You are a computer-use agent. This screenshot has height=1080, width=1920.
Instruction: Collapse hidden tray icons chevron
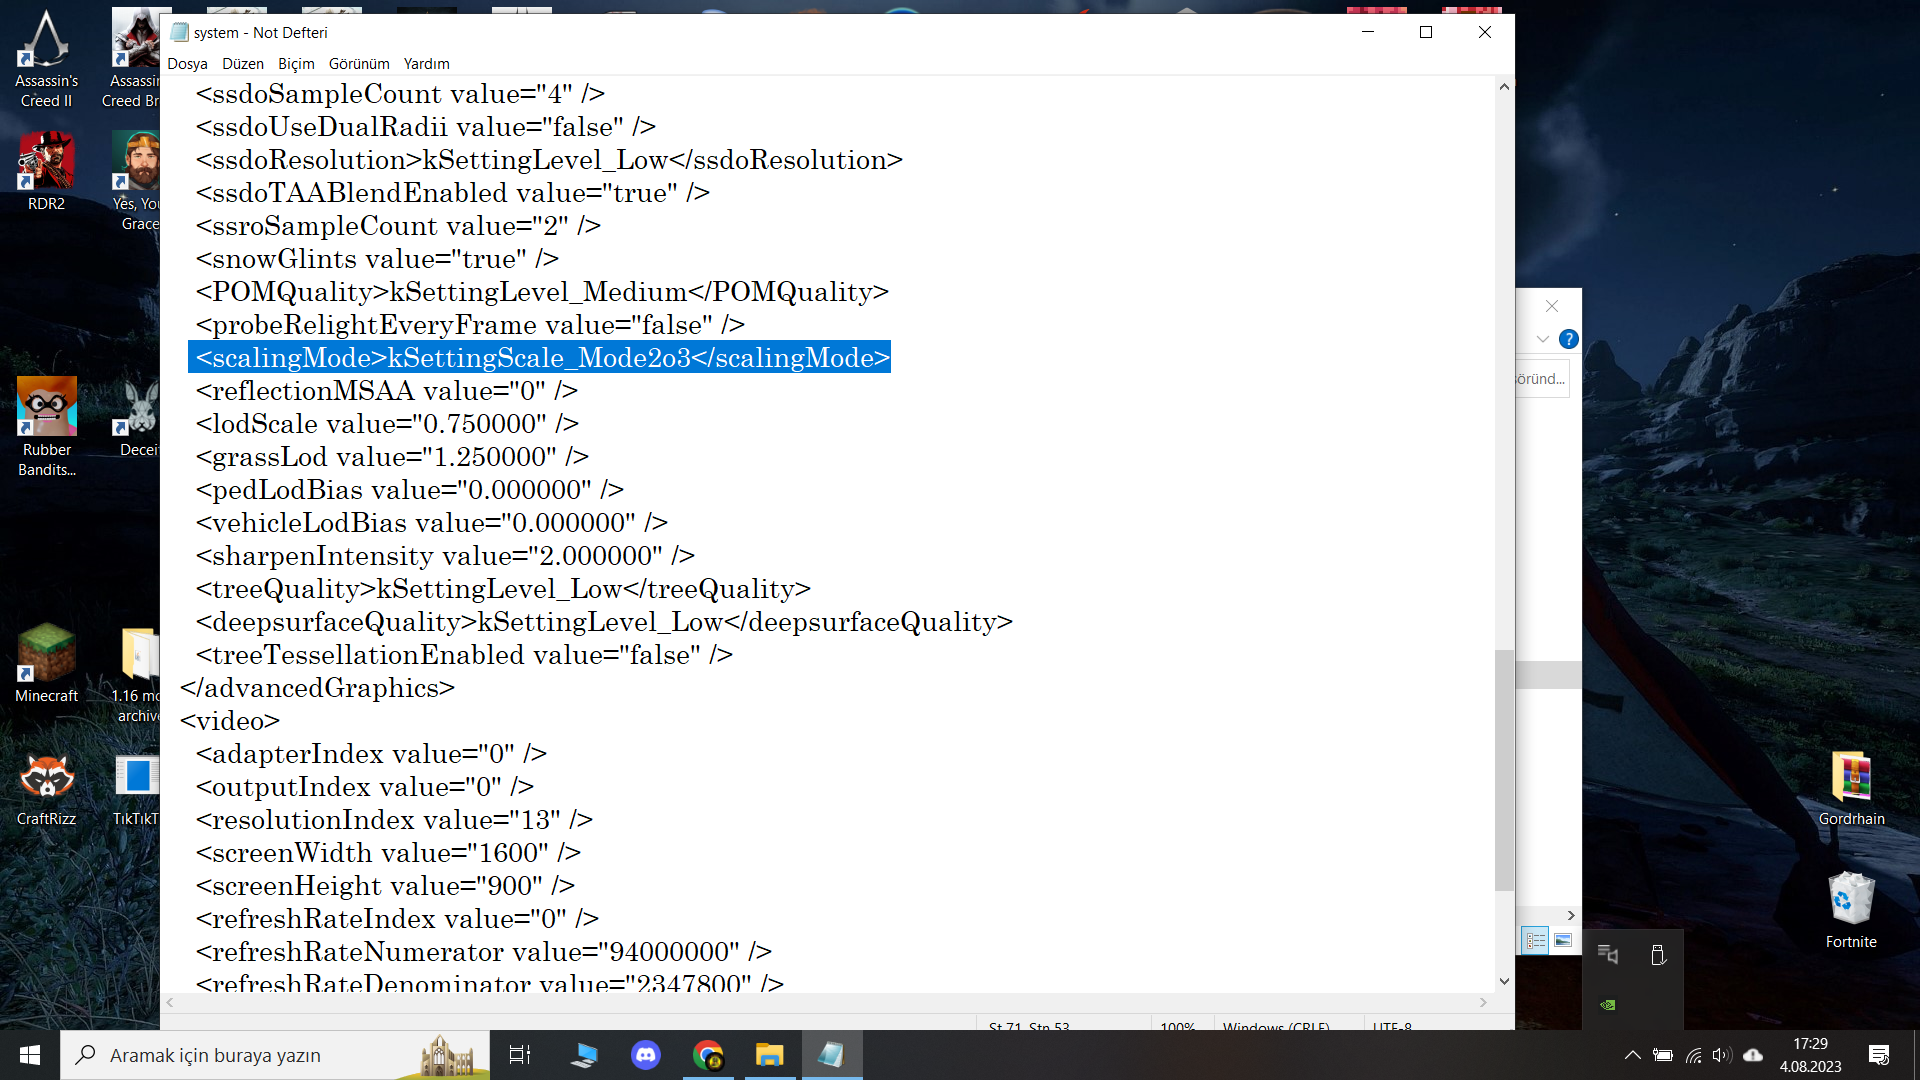point(1632,1055)
